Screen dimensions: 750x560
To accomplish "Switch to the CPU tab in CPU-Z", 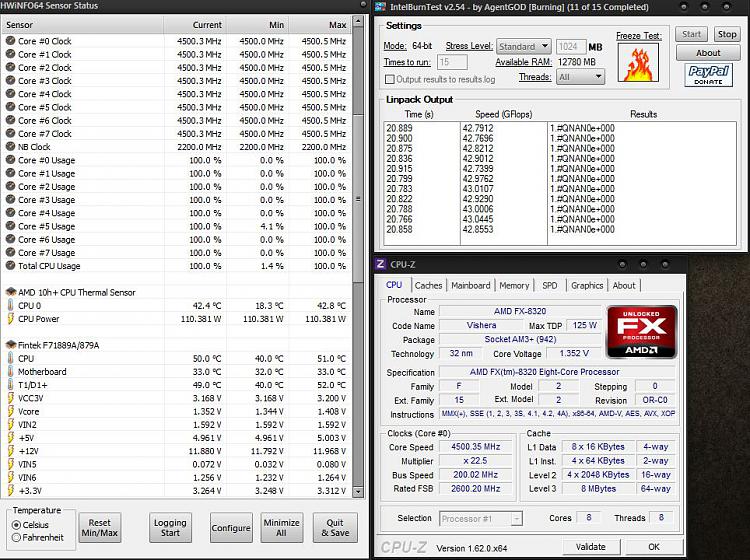I will pyautogui.click(x=394, y=285).
